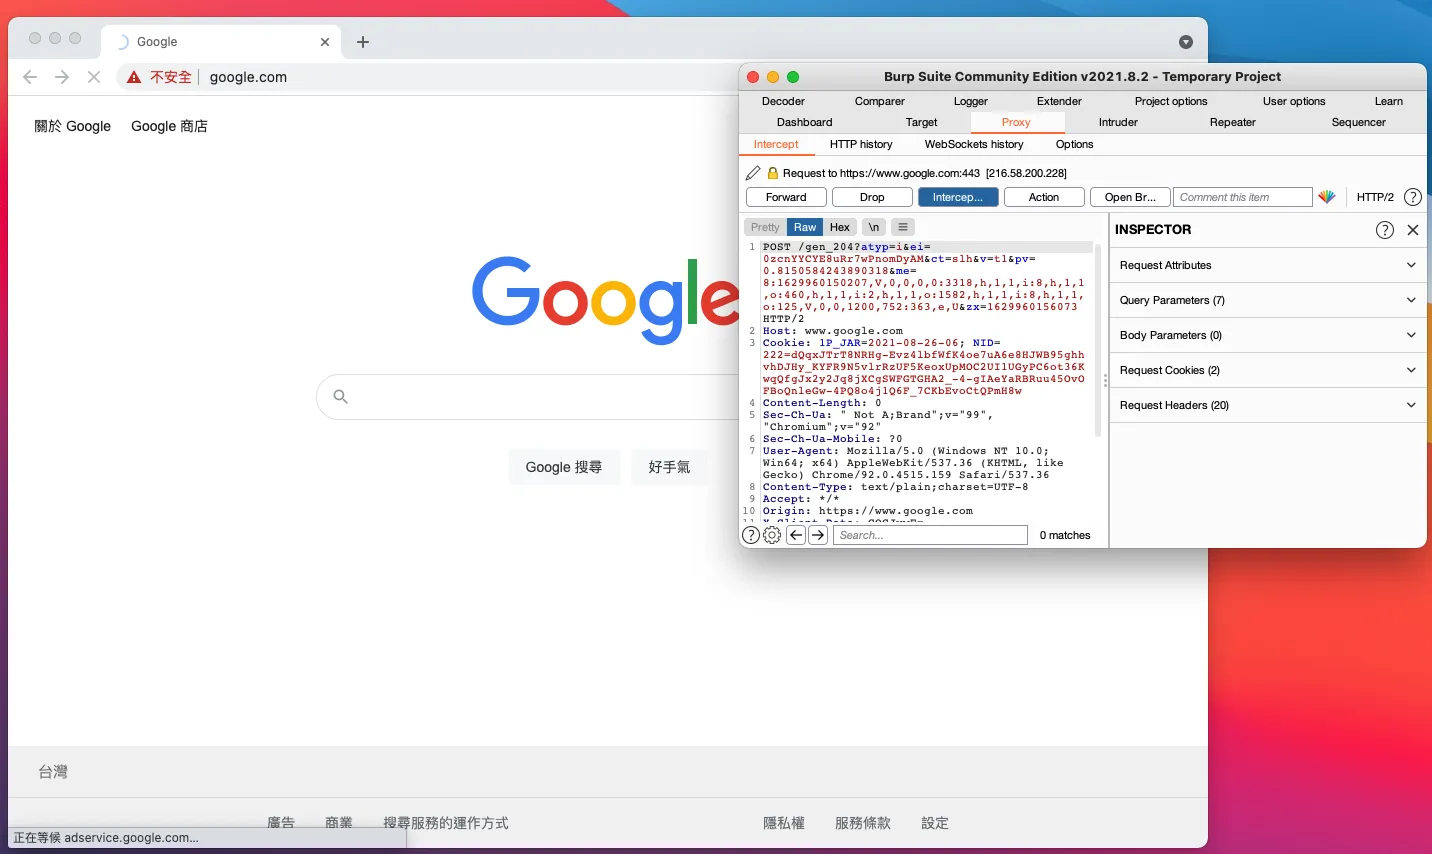
Task: Open the User options tab
Action: tap(1294, 101)
